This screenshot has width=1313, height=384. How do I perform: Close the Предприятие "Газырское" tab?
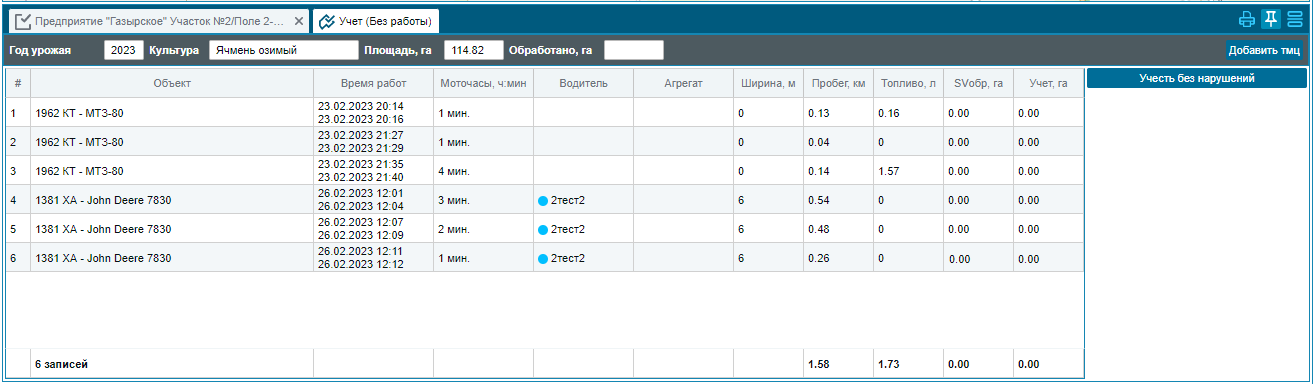coord(299,20)
